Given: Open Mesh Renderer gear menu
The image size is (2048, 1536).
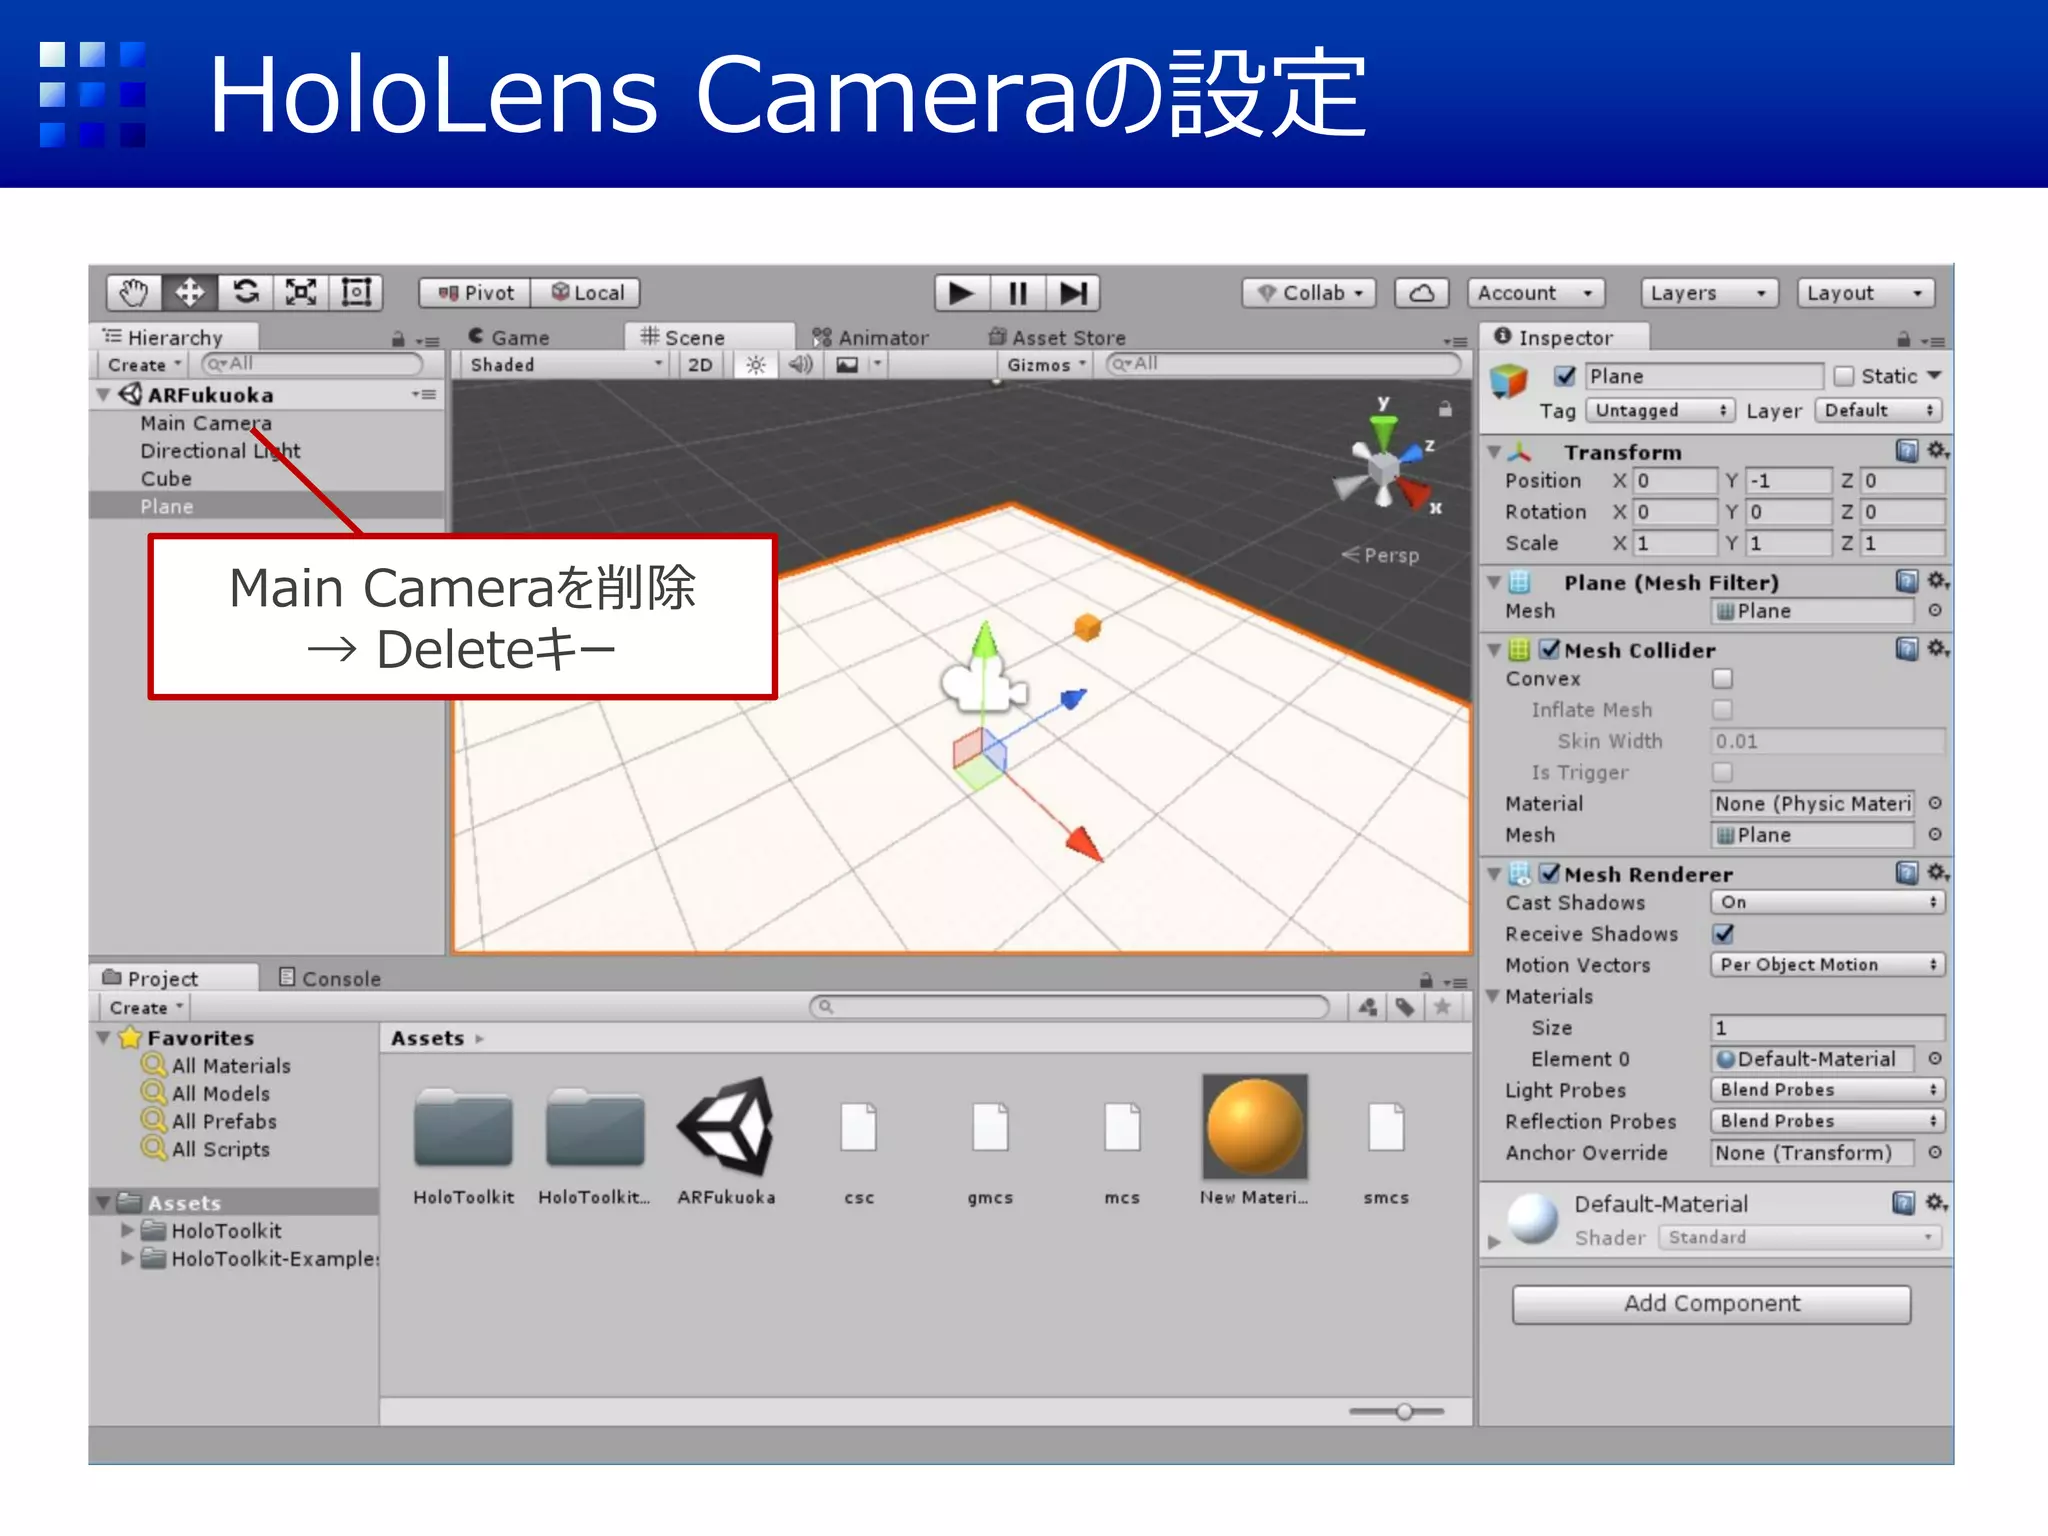Looking at the screenshot, I should pos(1938,873).
